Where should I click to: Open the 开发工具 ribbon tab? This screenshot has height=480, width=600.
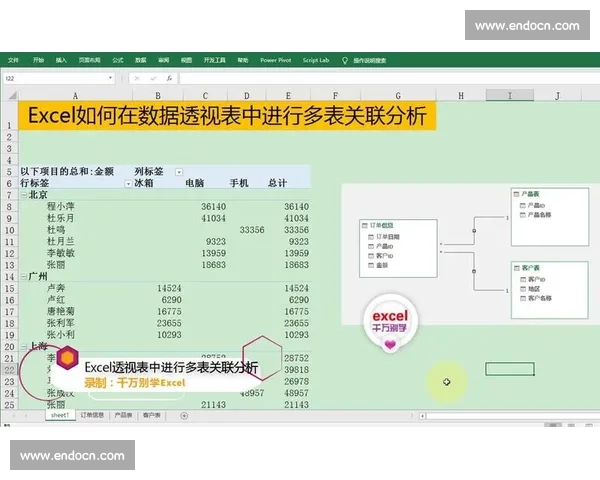tap(215, 60)
